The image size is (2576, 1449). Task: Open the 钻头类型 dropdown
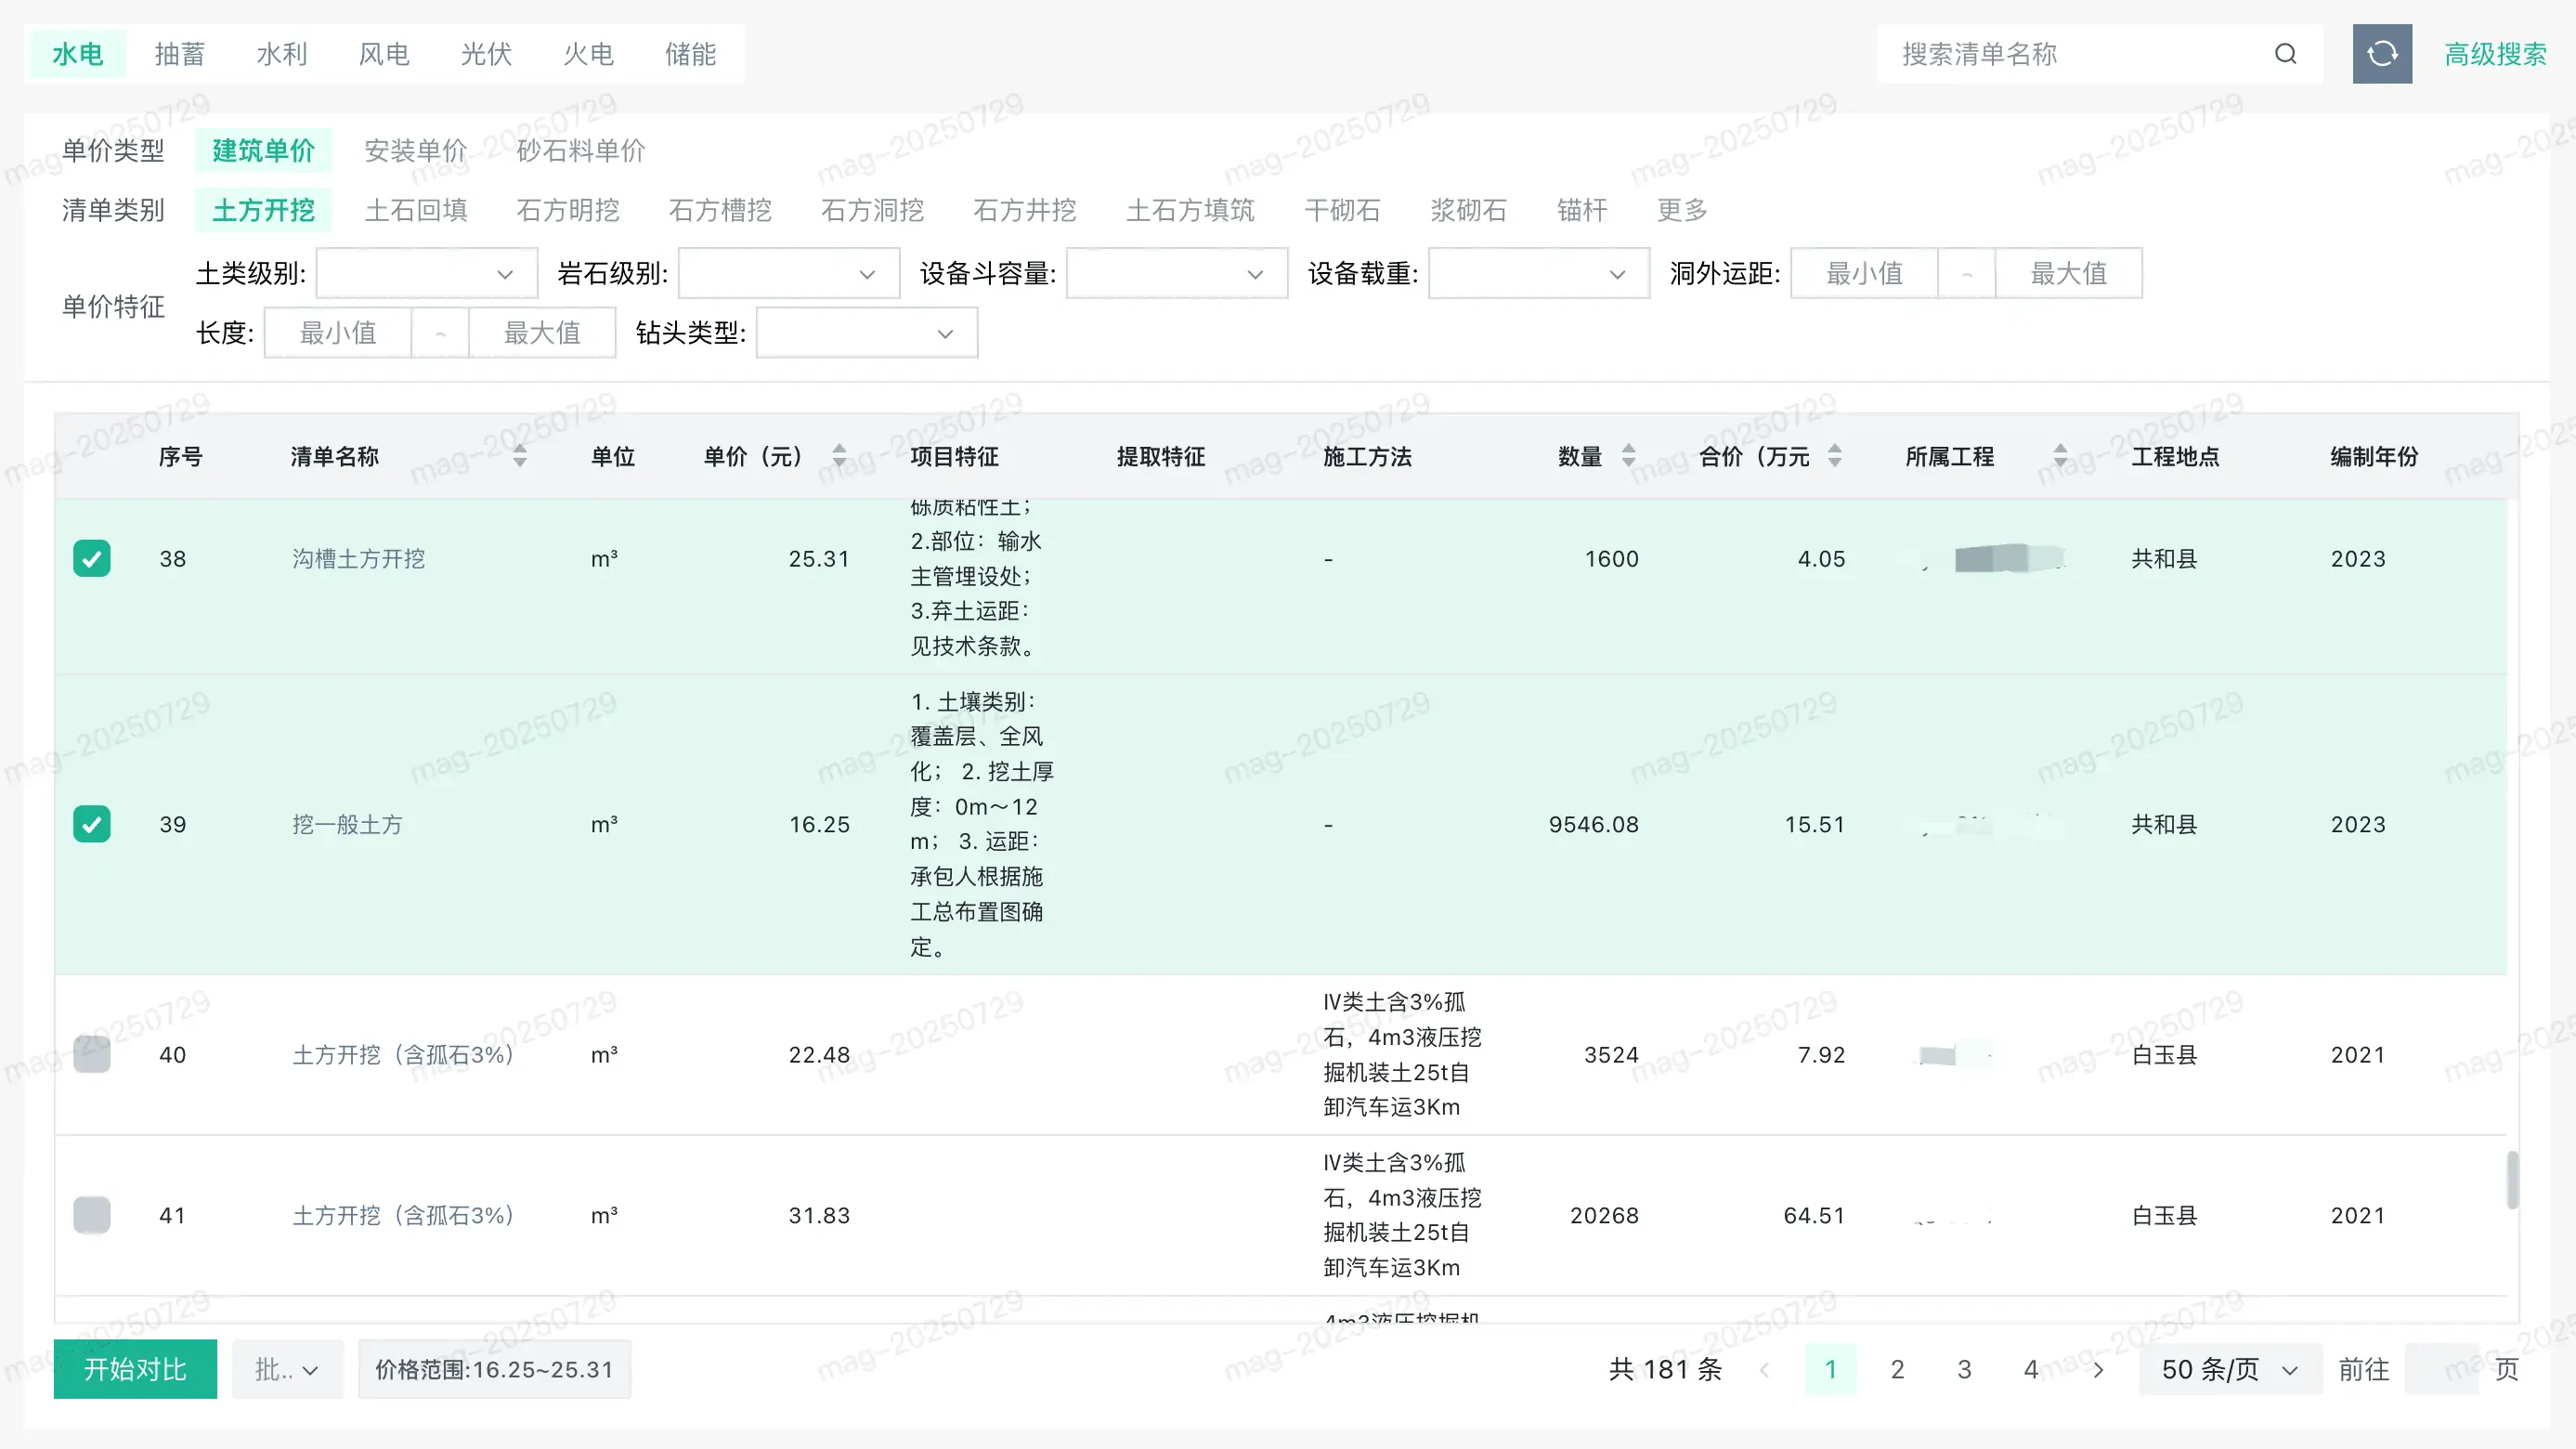point(866,334)
